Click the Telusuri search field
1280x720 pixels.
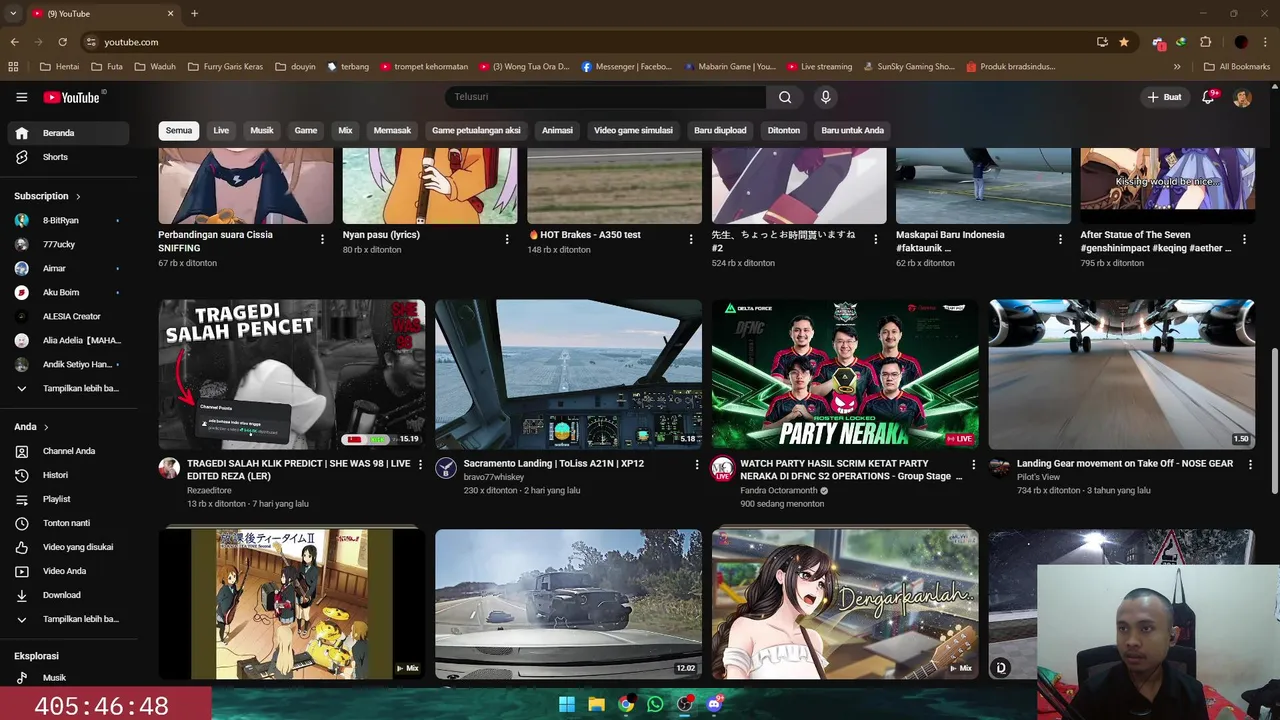point(605,97)
